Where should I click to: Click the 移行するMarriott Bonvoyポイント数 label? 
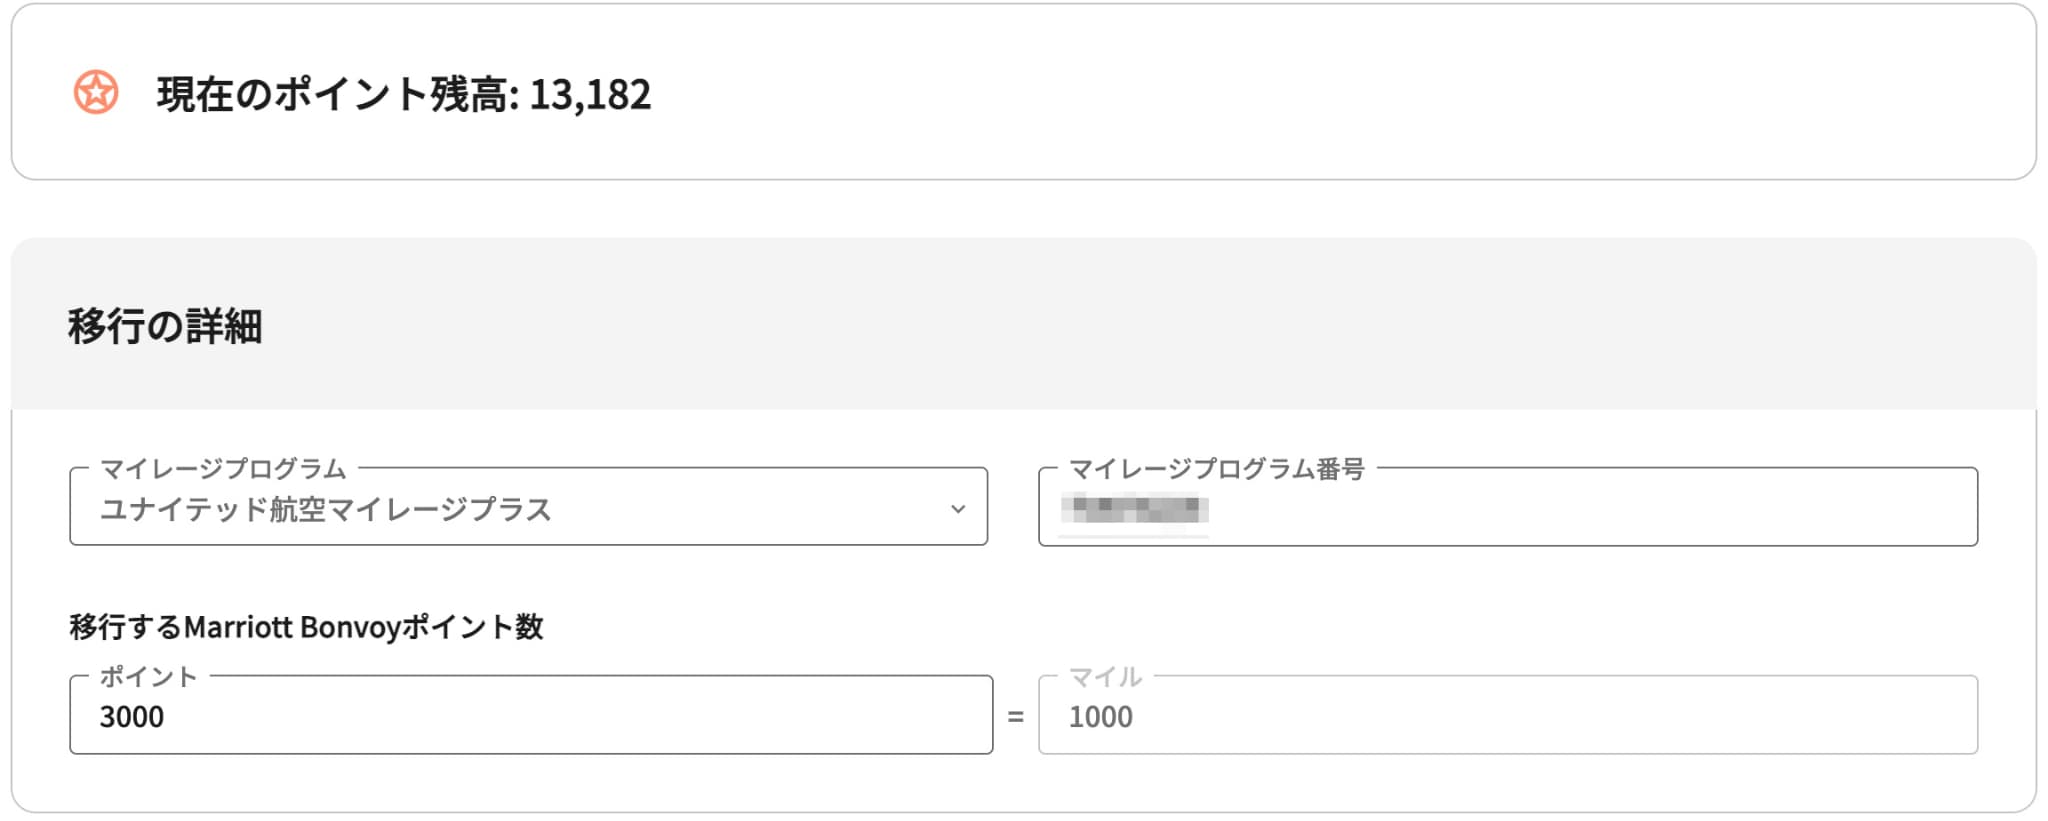(306, 627)
